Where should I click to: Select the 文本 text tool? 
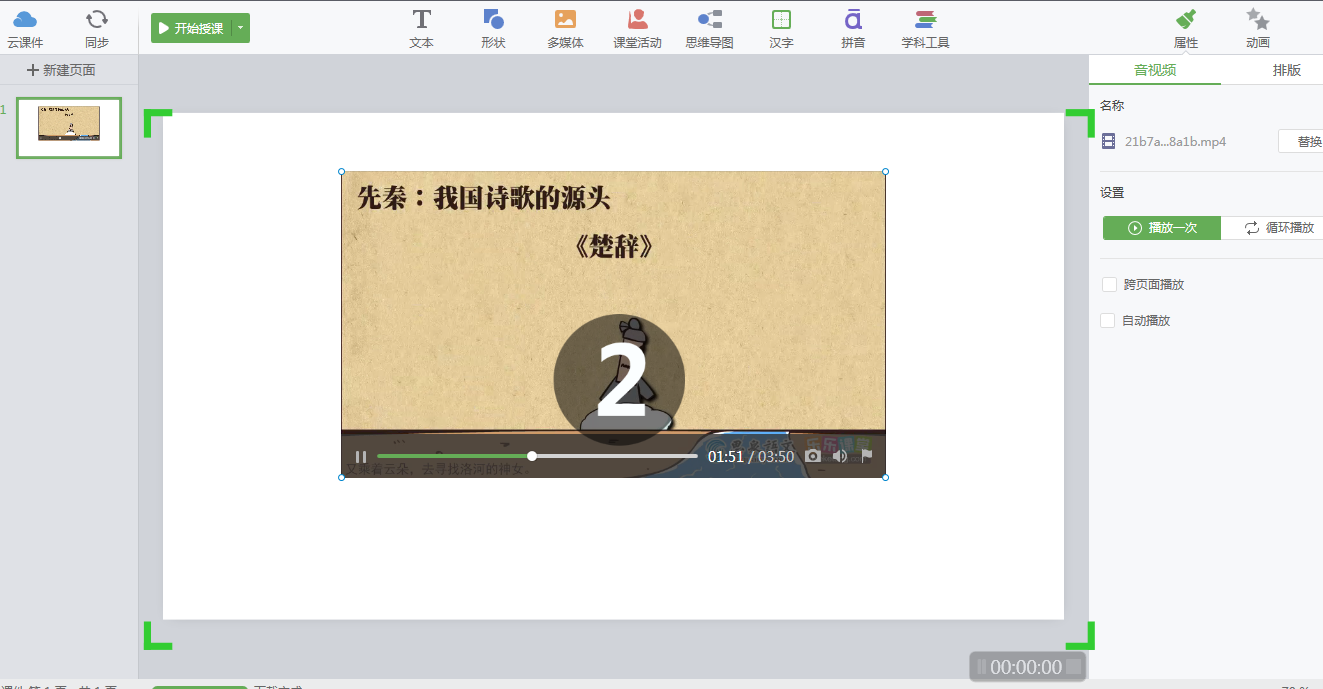[x=422, y=28]
